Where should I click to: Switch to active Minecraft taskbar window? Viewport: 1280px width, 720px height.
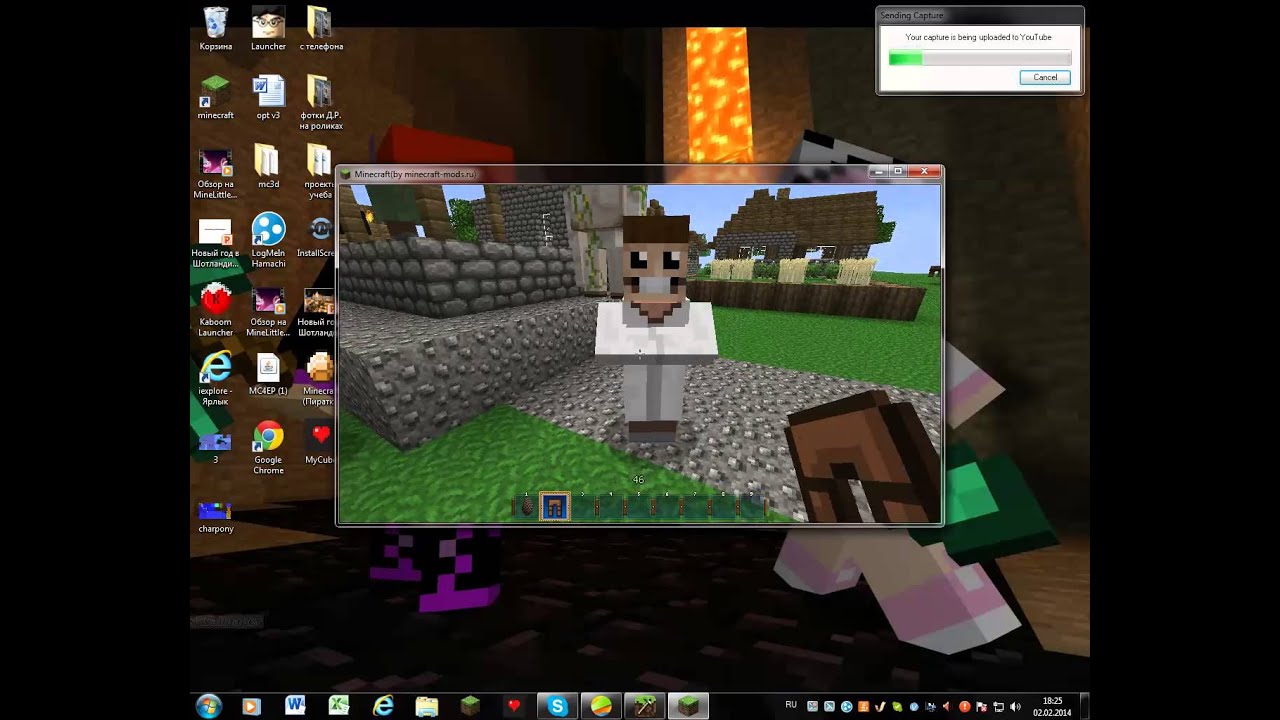tap(689, 706)
